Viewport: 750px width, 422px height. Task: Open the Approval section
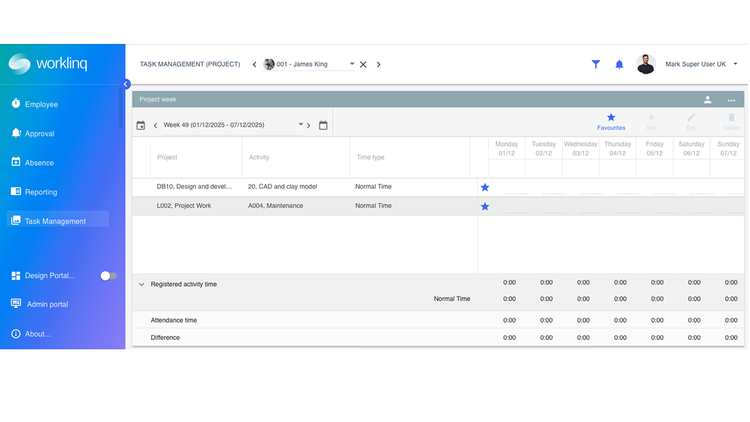tap(39, 133)
